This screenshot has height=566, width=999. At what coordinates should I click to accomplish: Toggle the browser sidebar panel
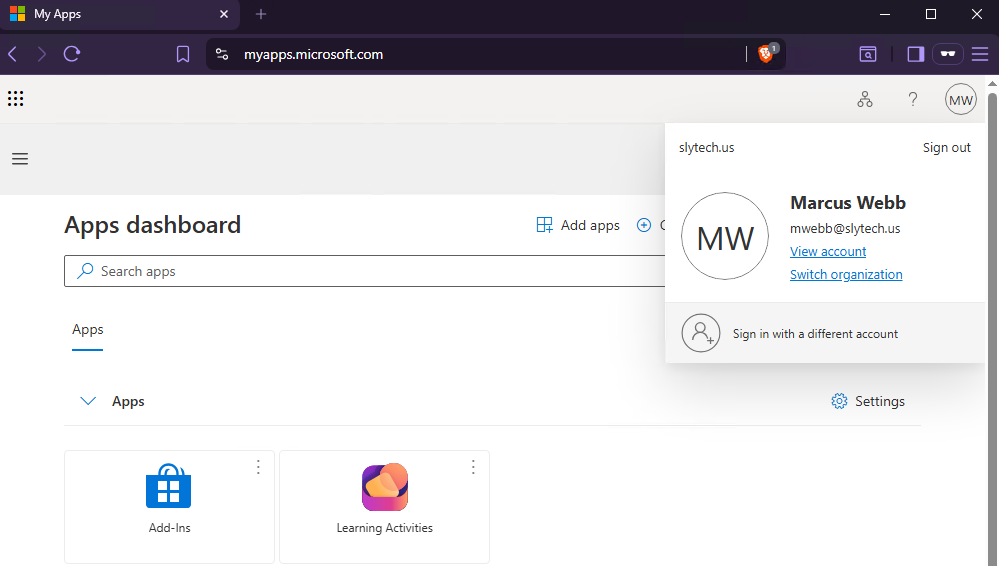(x=916, y=54)
